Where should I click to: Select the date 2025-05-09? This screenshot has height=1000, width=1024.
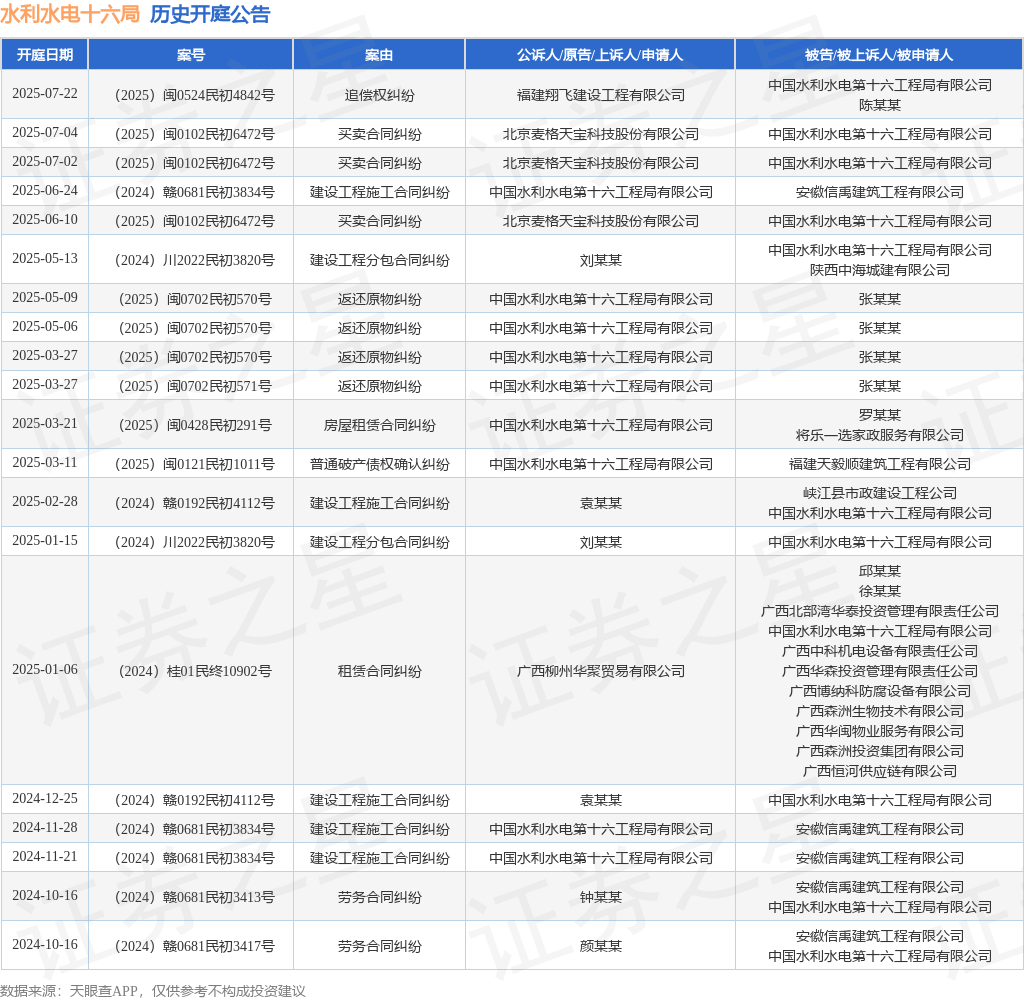(x=45, y=298)
